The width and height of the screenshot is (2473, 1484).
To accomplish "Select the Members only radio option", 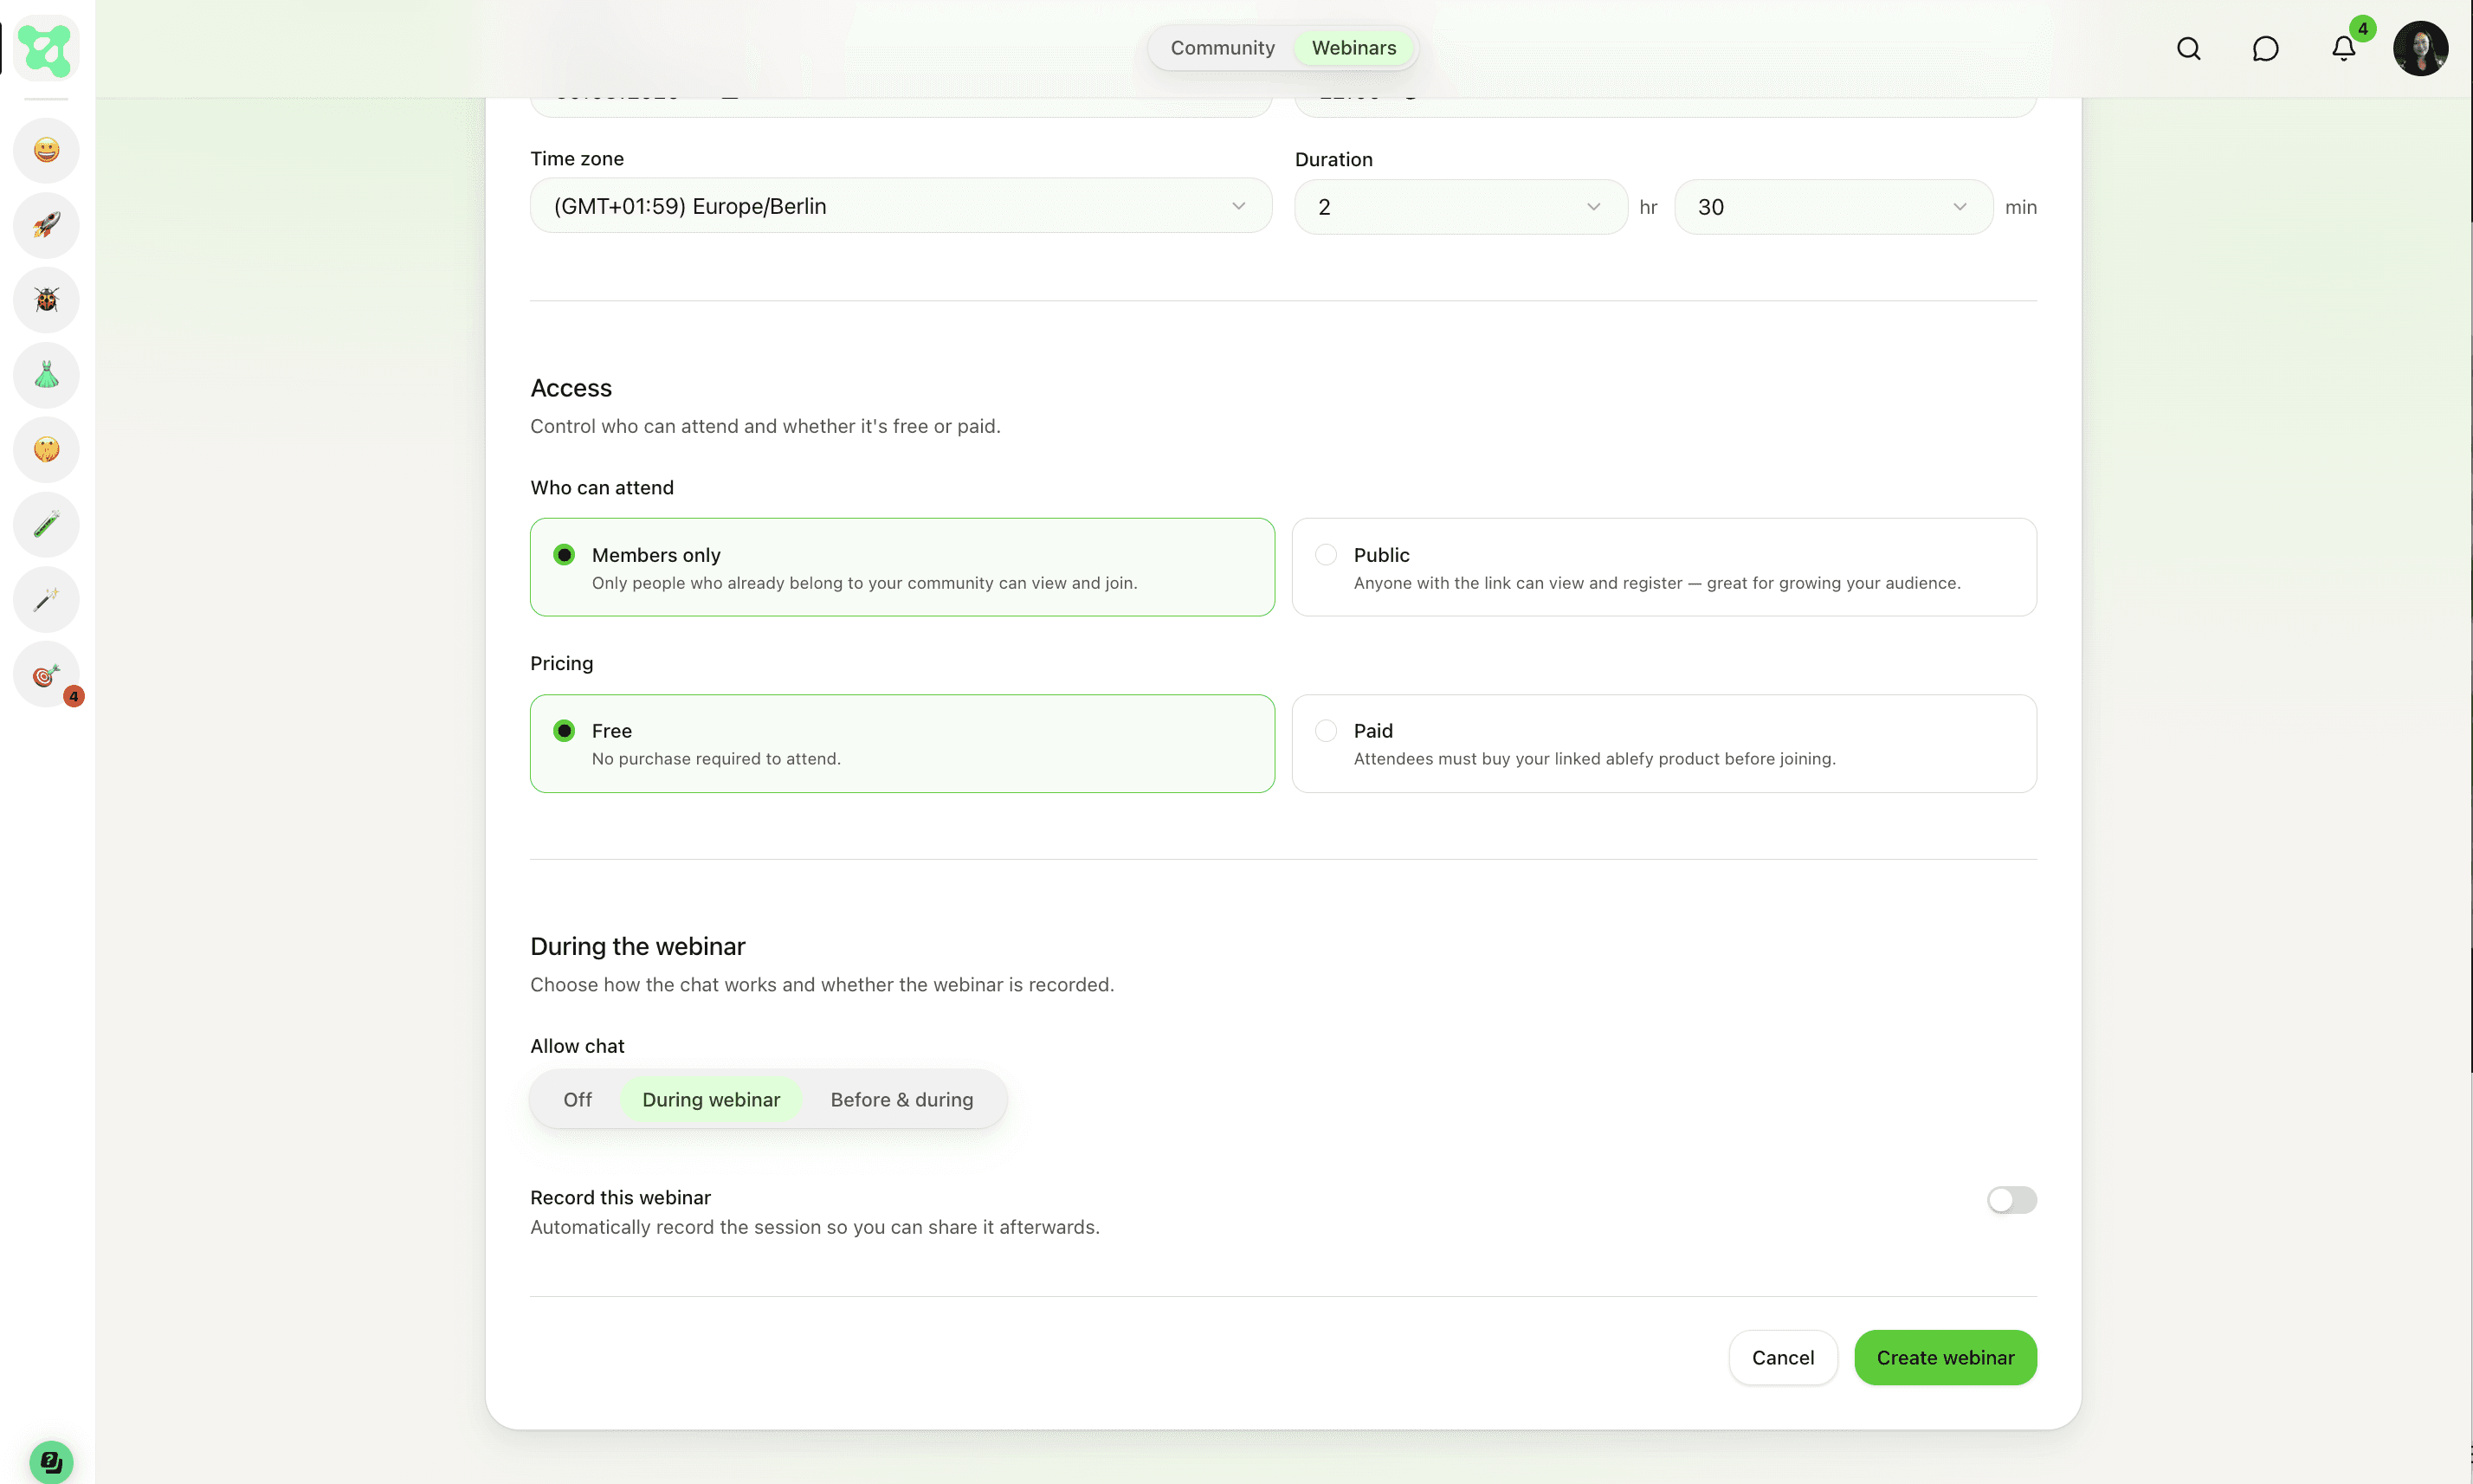I will tap(902, 567).
